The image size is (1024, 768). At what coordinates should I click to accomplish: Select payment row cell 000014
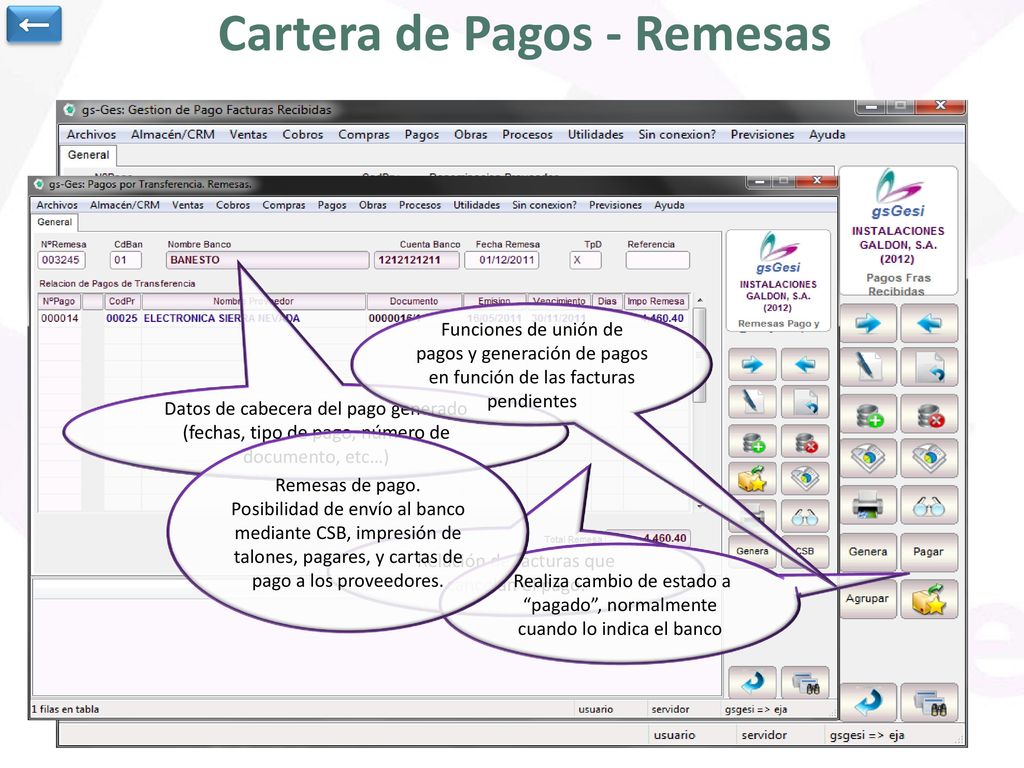(x=59, y=318)
